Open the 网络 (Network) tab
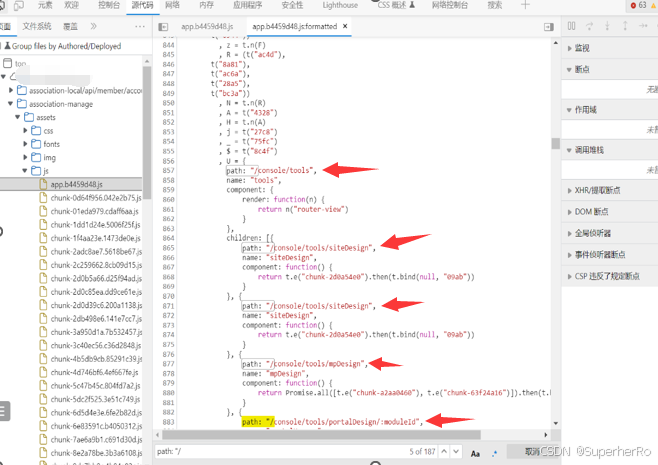 (x=172, y=5)
